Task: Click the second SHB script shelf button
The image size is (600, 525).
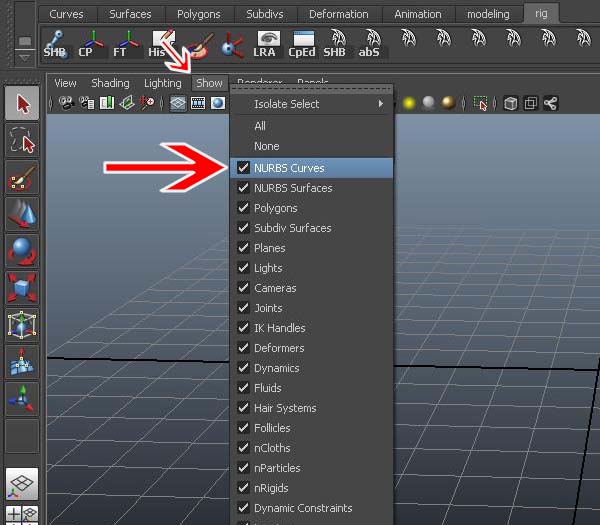Action: tap(336, 45)
